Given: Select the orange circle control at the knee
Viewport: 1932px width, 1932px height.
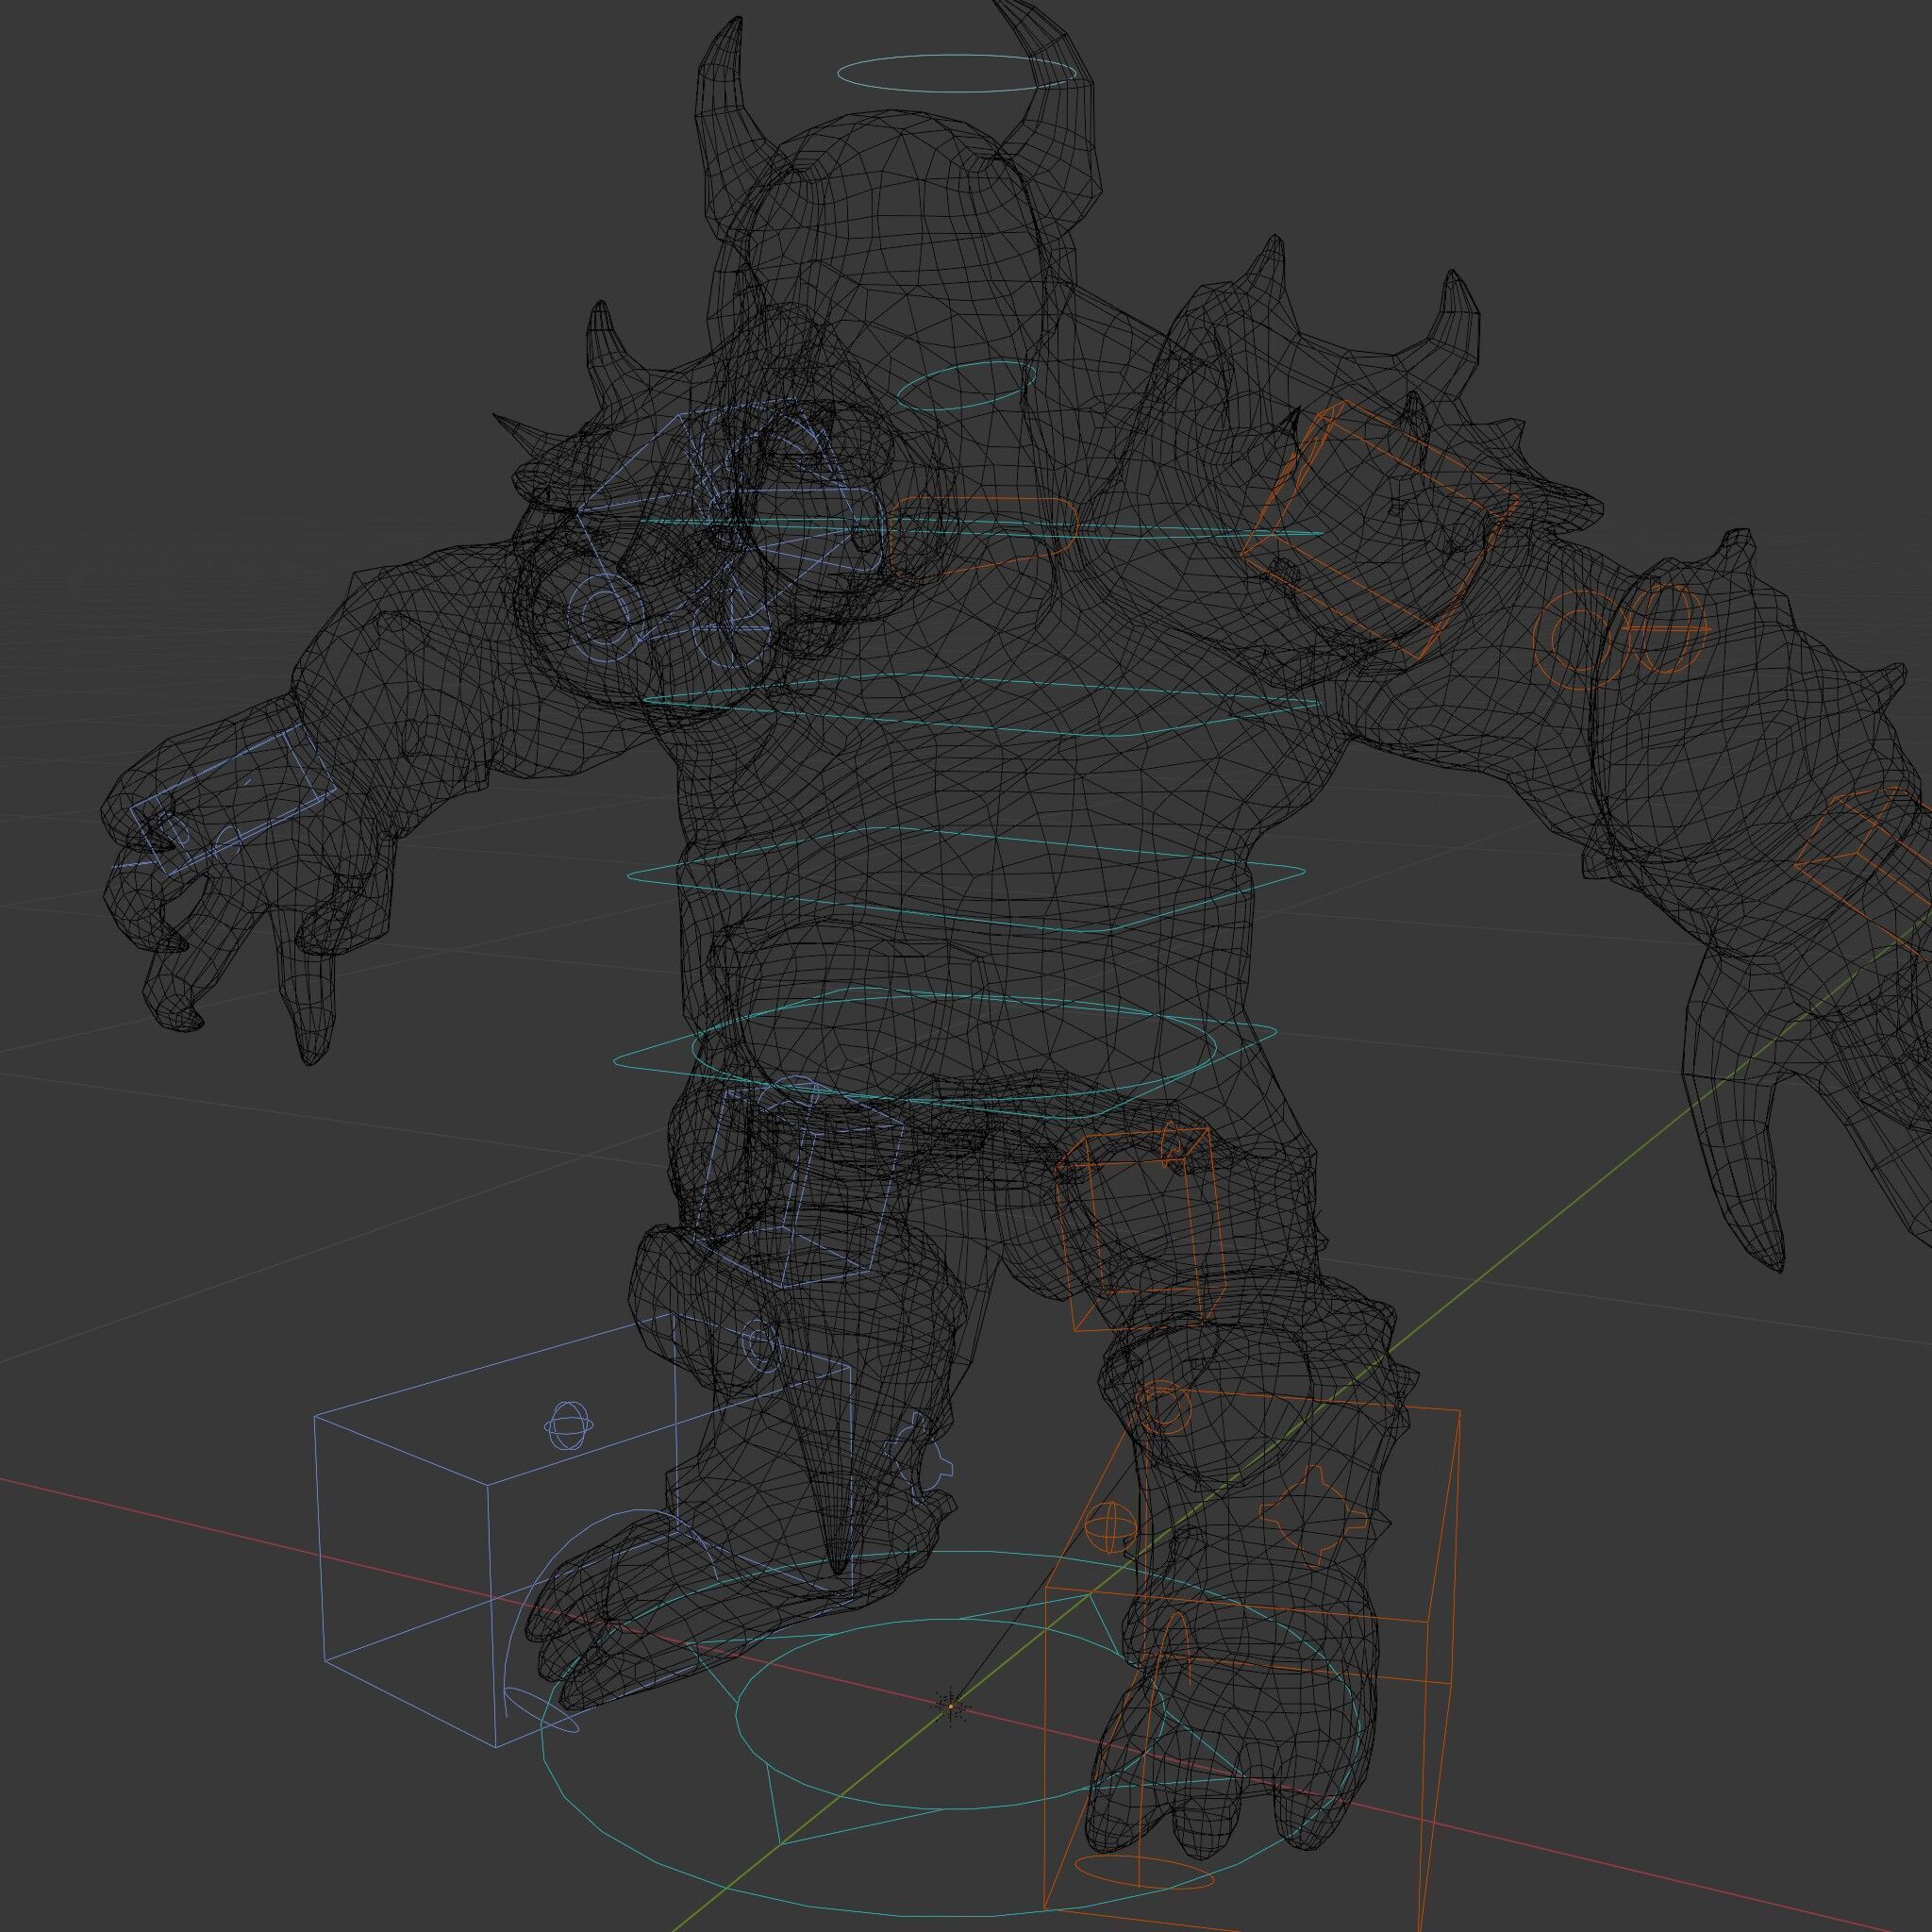Looking at the screenshot, I should point(1163,1407).
